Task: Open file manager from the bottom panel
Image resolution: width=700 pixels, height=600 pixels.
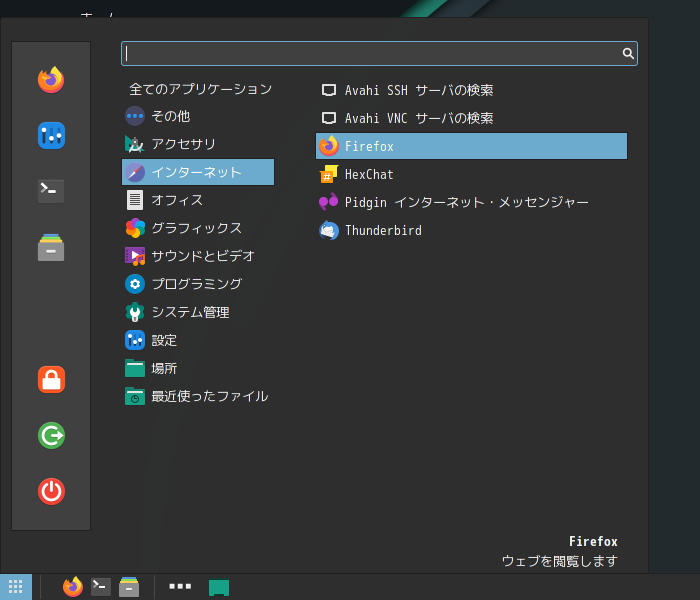Action: 129,587
